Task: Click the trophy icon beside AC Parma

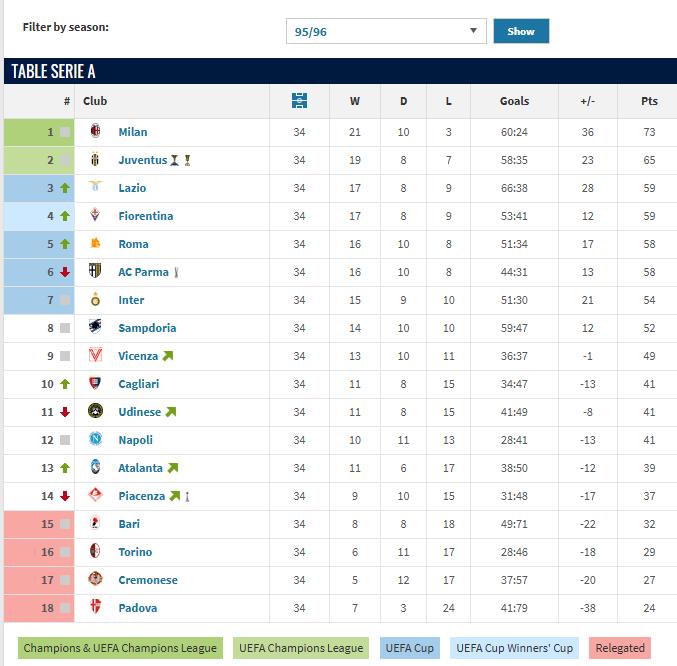Action: click(x=177, y=272)
